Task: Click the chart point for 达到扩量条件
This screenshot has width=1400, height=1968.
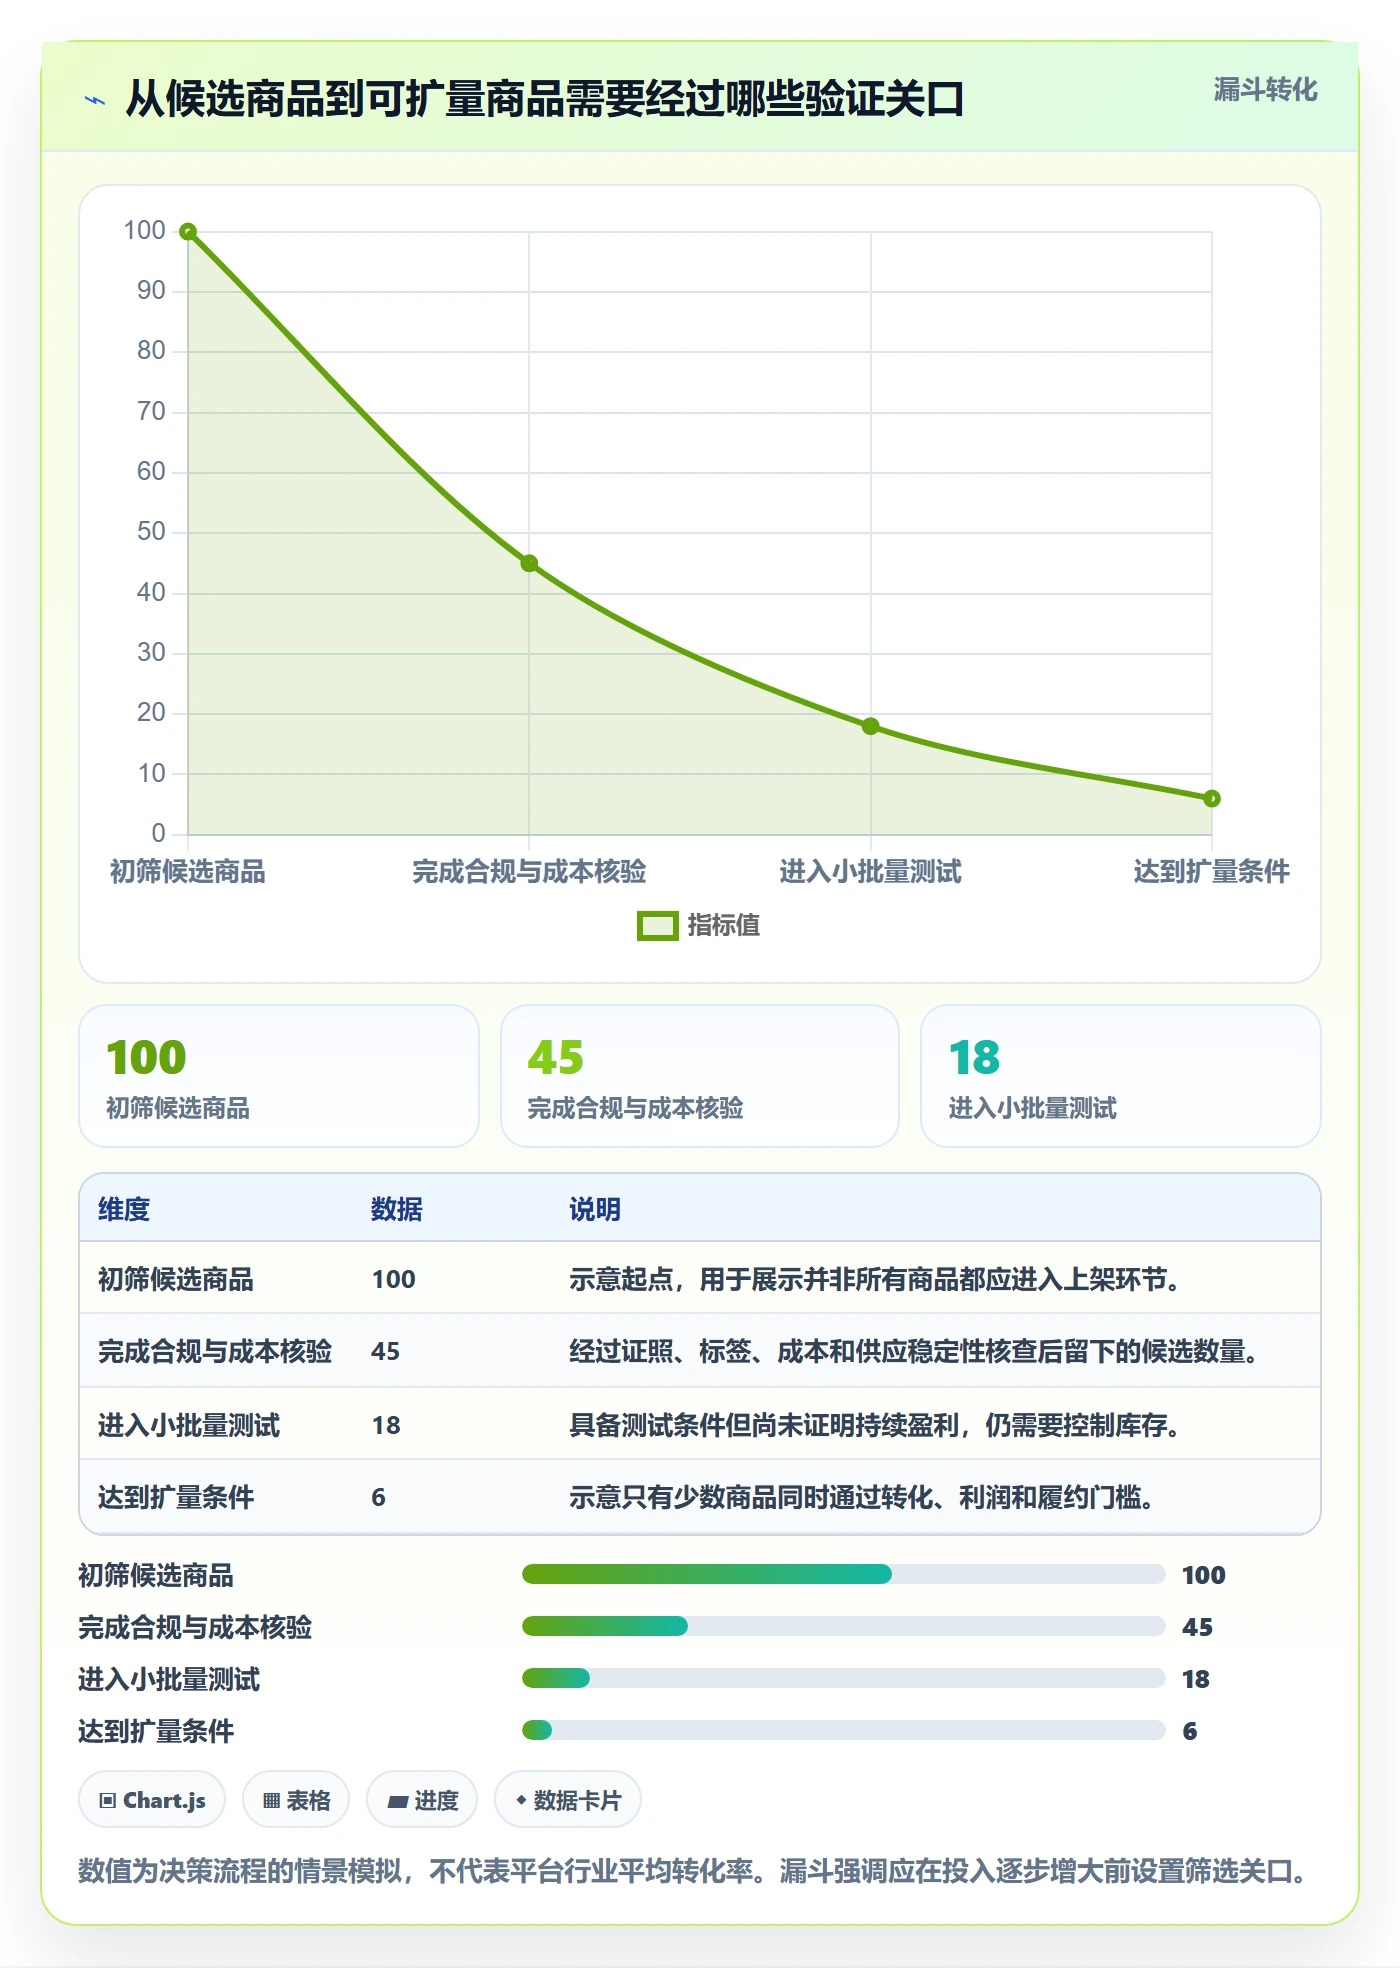Action: point(1212,798)
